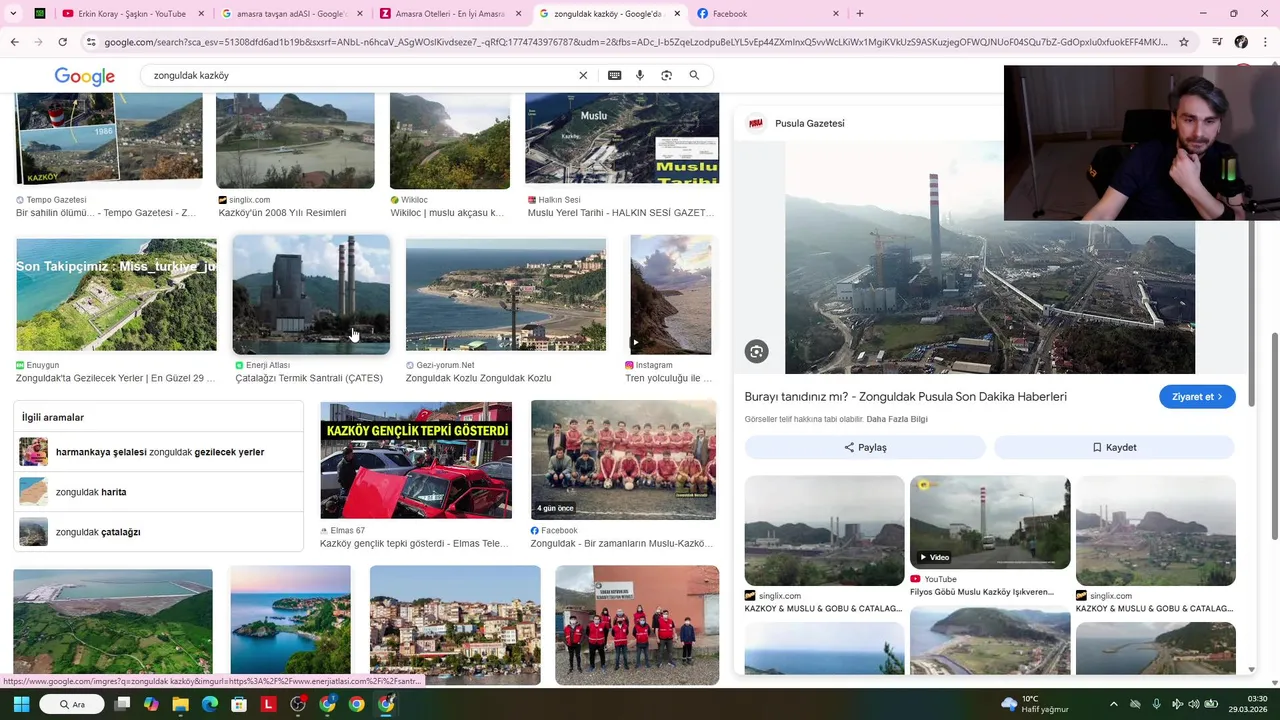Open Tempo Gazetesi Bir sahilin ölümü result

point(106,213)
